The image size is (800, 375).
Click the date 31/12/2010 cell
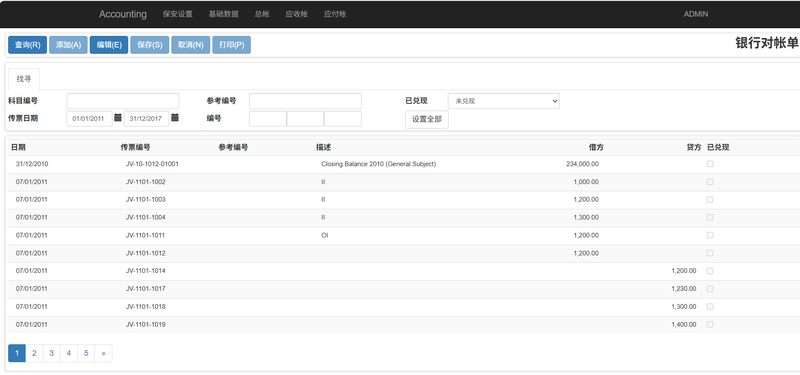(x=32, y=164)
